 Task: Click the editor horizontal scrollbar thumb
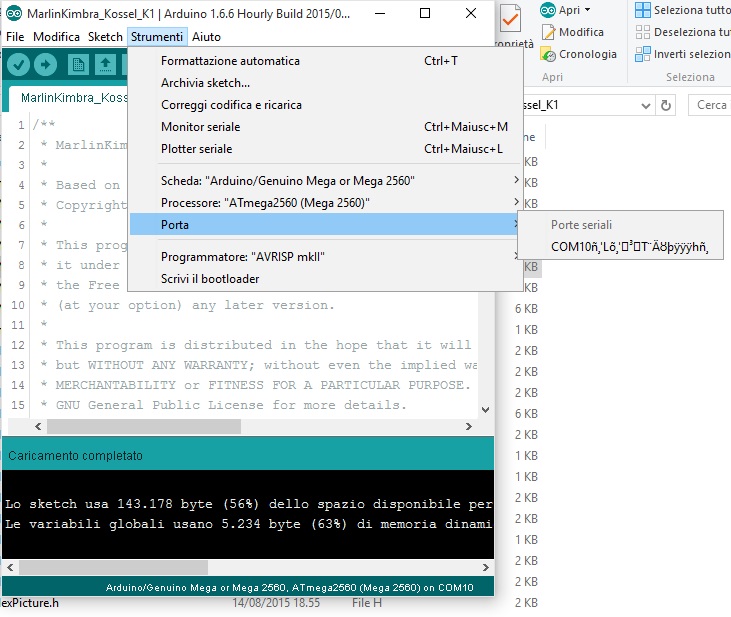[x=144, y=426]
